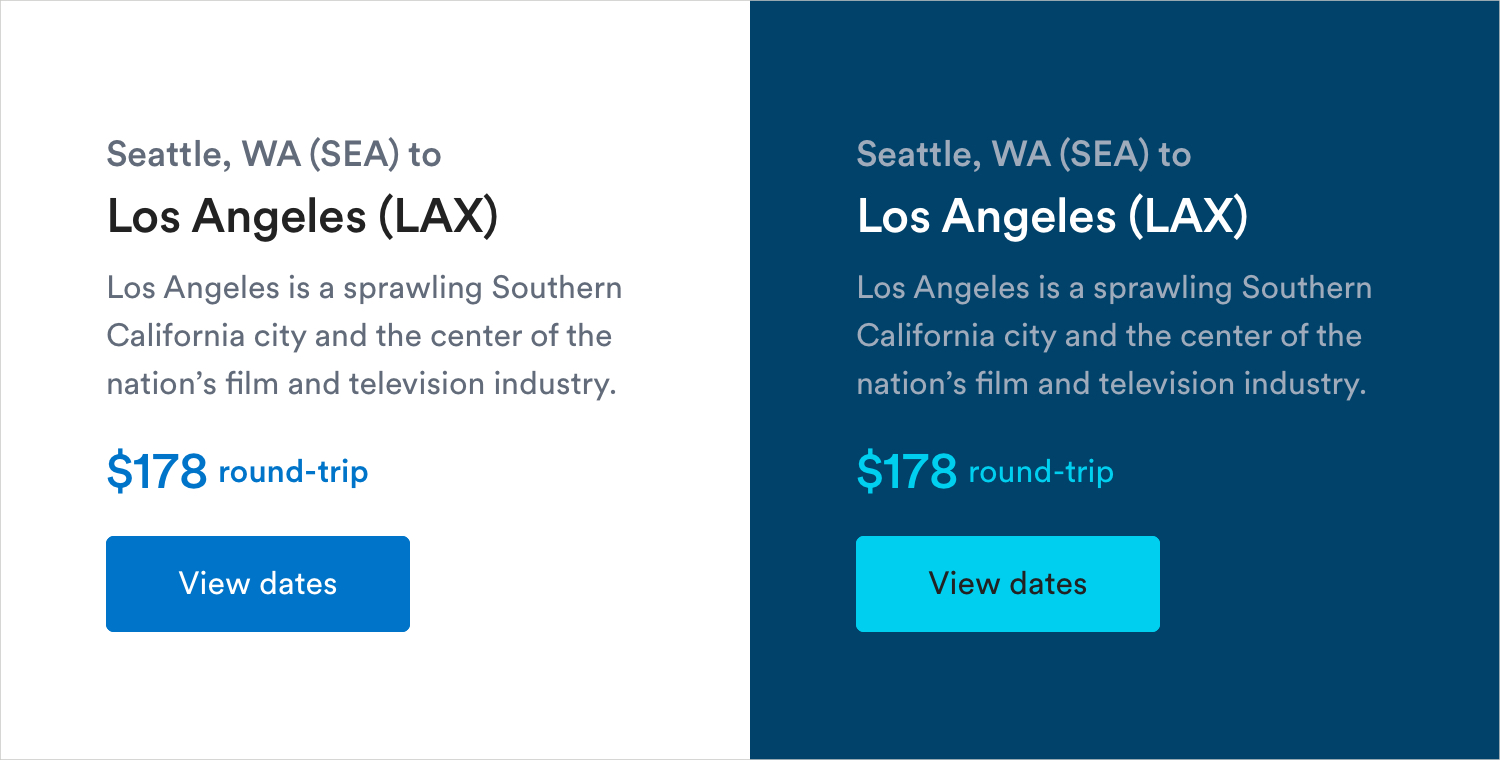Screen dimensions: 1500x760
Task: Click the California city description line on white card
Action: (x=359, y=336)
